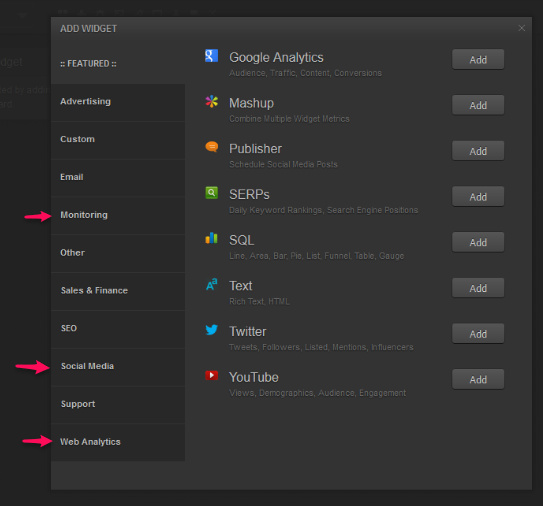Click the Twitter widget title
Image resolution: width=543 pixels, height=506 pixels.
[x=248, y=332]
